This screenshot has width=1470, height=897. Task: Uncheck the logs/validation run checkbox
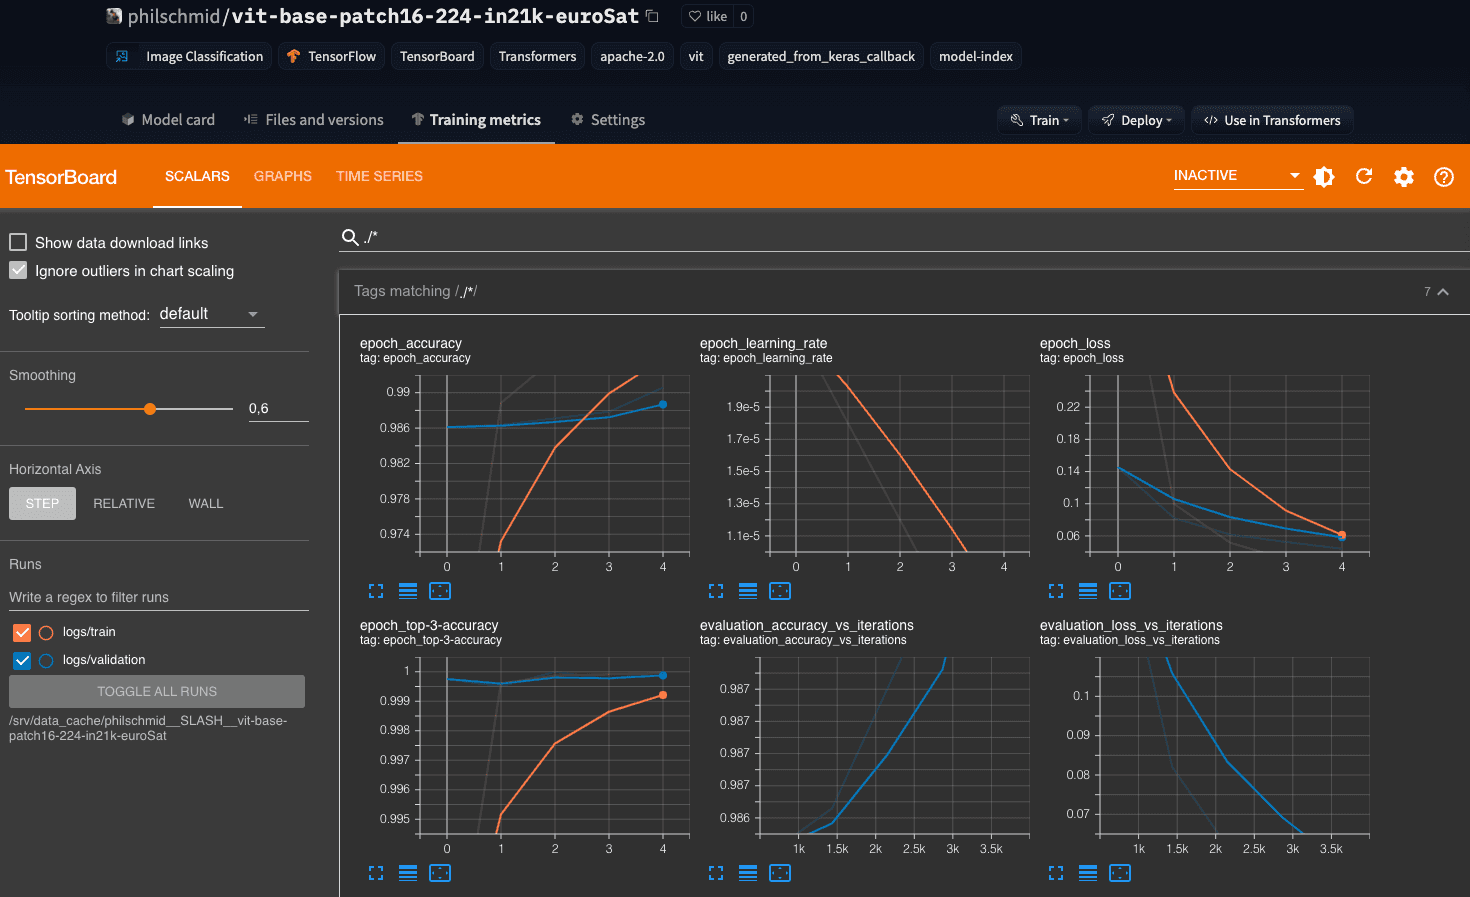pos(22,660)
